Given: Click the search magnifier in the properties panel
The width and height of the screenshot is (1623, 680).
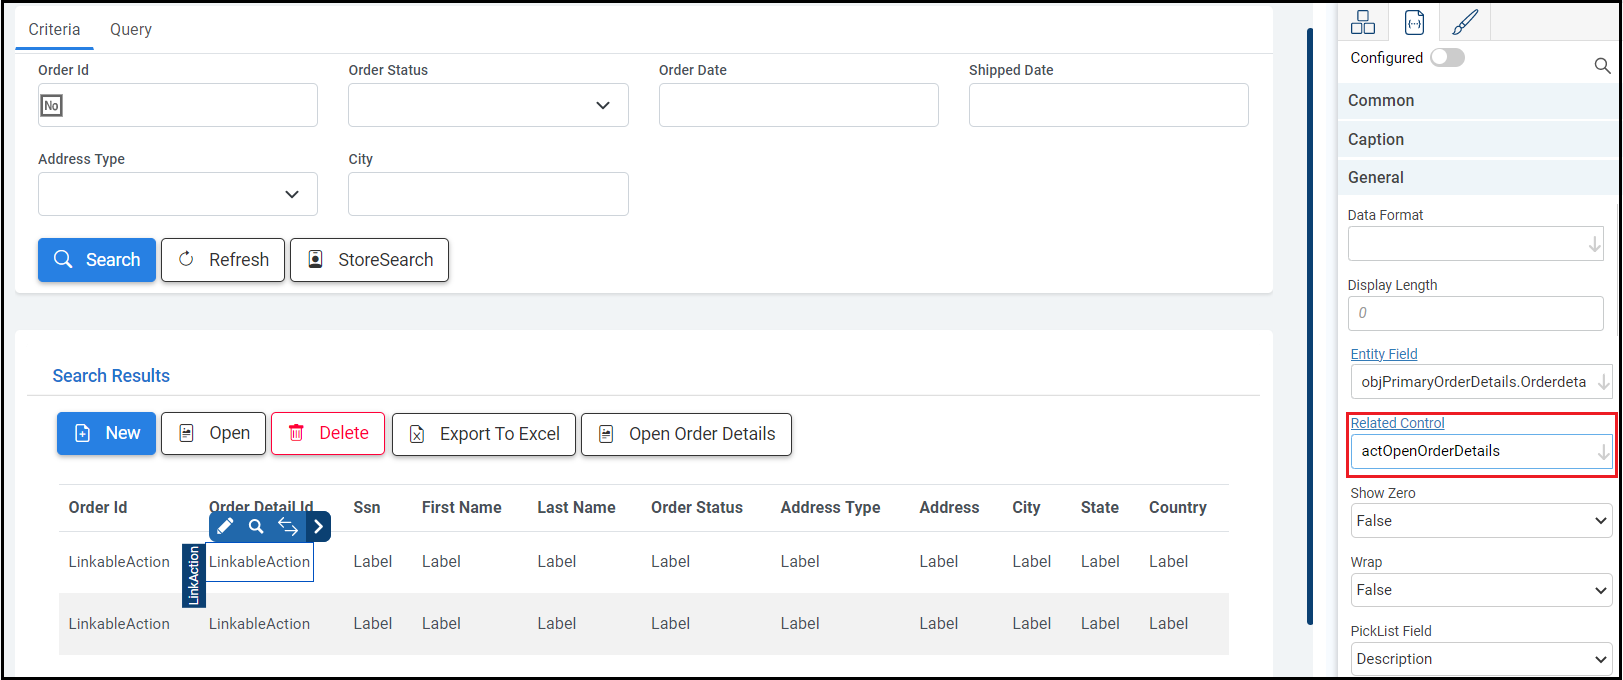Looking at the screenshot, I should [1602, 66].
